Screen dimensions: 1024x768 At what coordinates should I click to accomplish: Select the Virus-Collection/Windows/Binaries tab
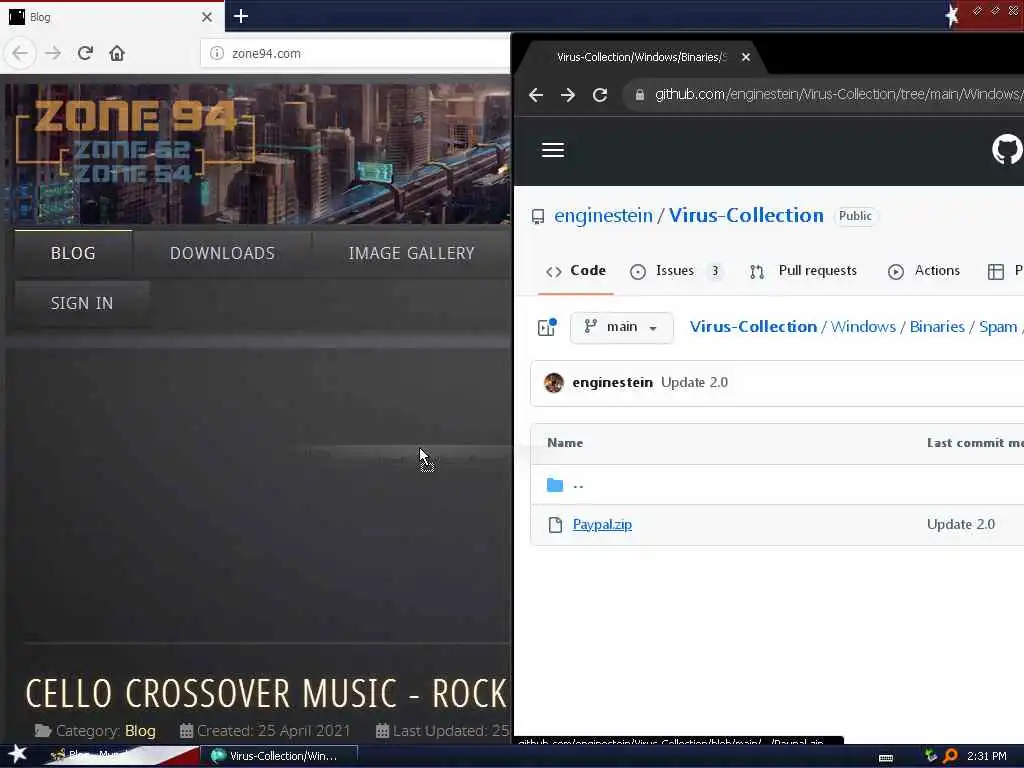pyautogui.click(x=641, y=57)
